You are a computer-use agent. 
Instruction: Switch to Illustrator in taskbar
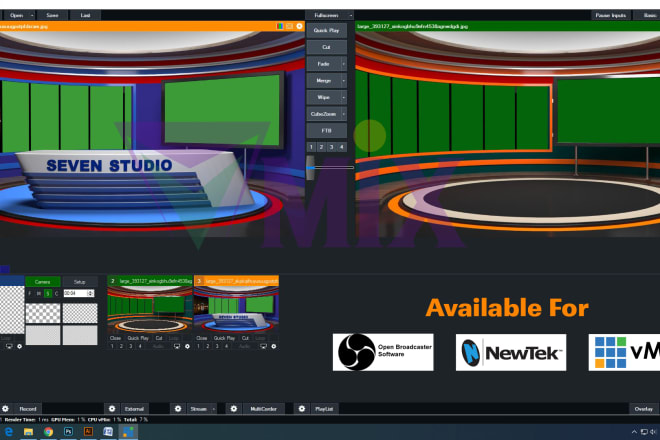(88, 432)
